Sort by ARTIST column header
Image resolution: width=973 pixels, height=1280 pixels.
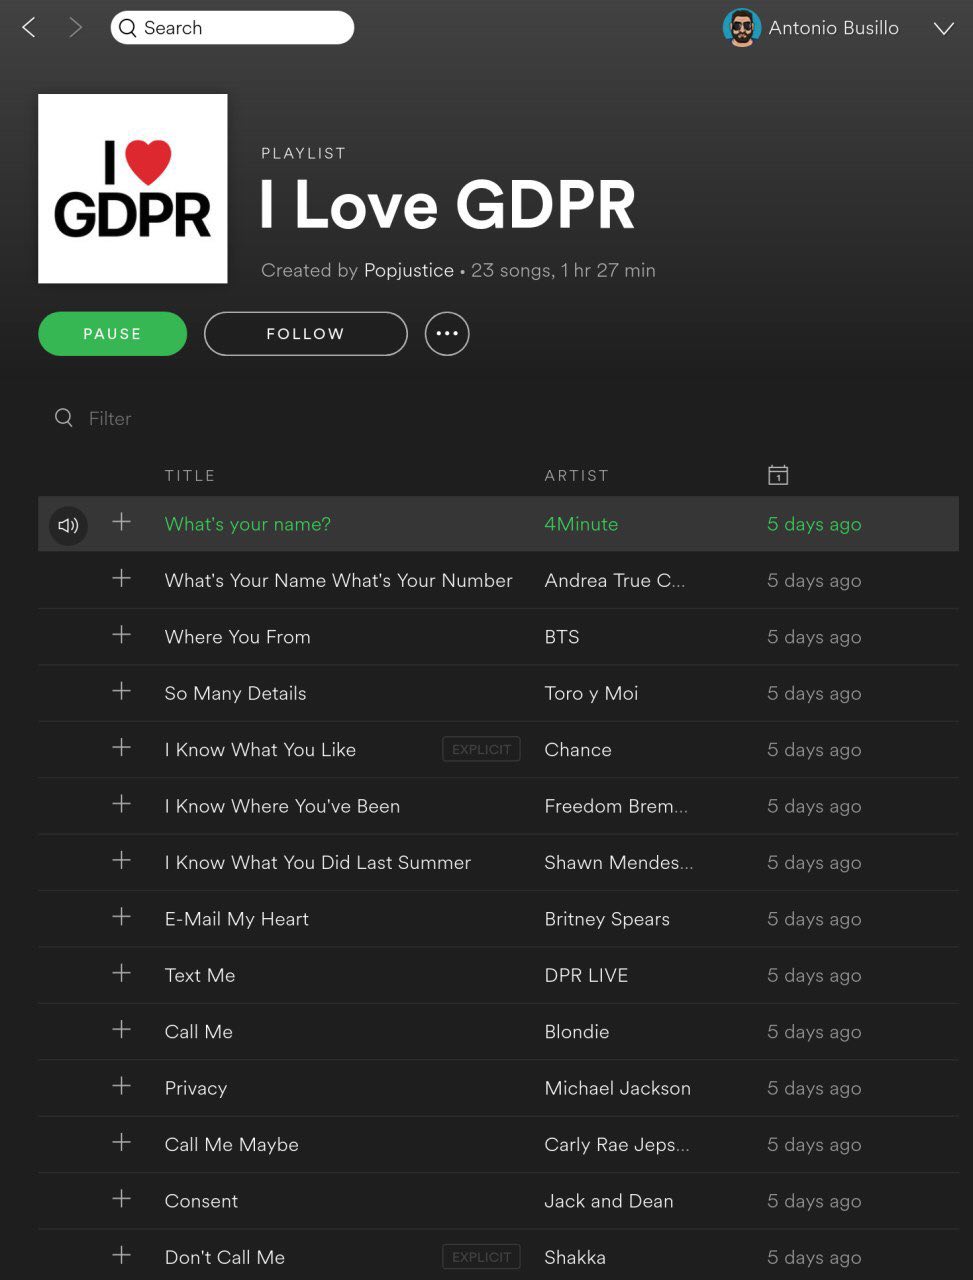576,476
